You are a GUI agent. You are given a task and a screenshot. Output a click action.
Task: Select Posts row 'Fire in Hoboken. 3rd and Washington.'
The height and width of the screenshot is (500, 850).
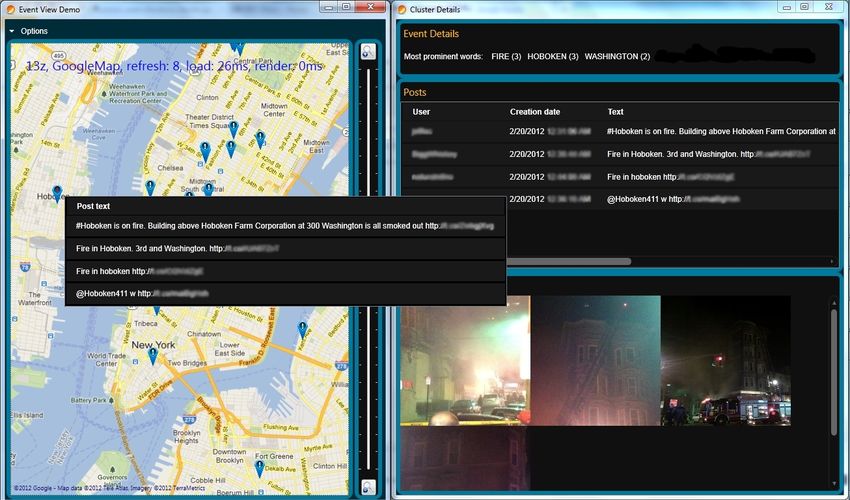click(620, 154)
